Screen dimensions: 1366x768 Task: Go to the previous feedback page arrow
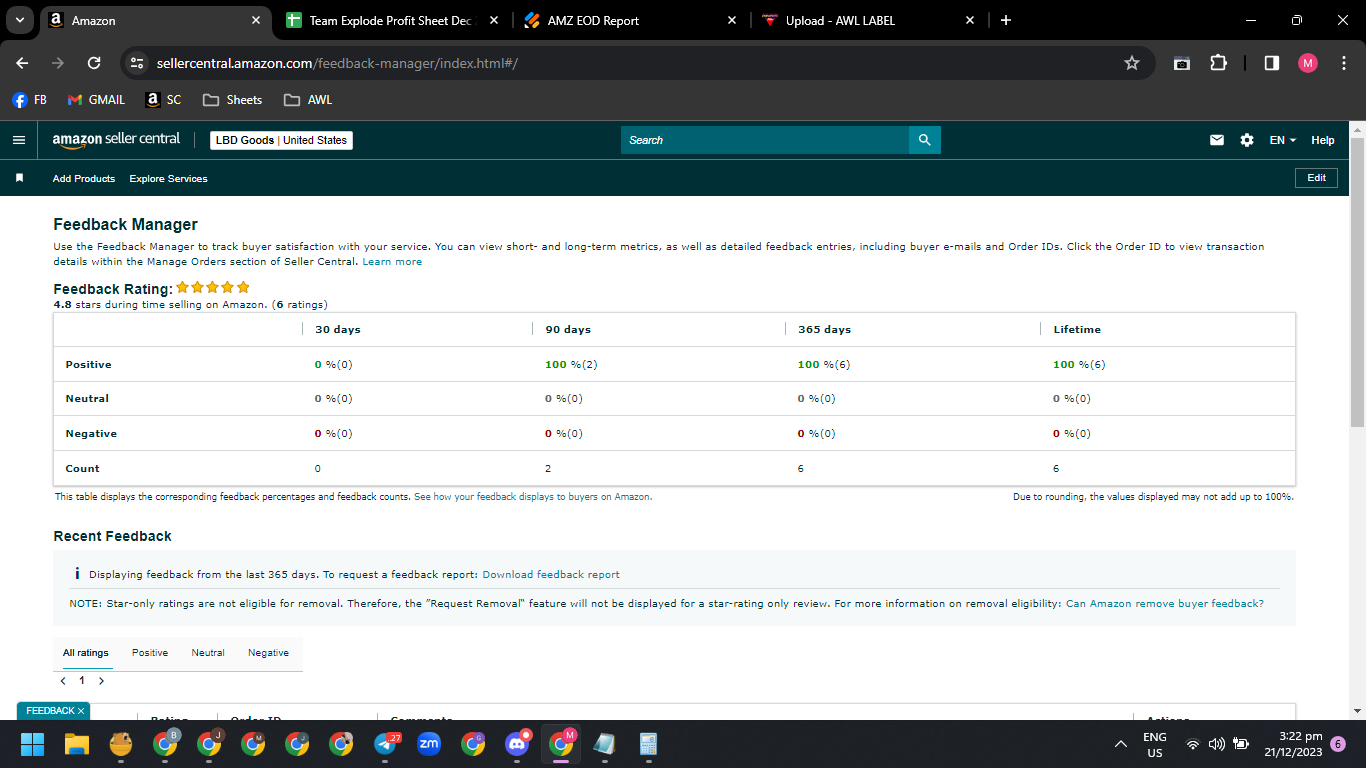tap(63, 681)
